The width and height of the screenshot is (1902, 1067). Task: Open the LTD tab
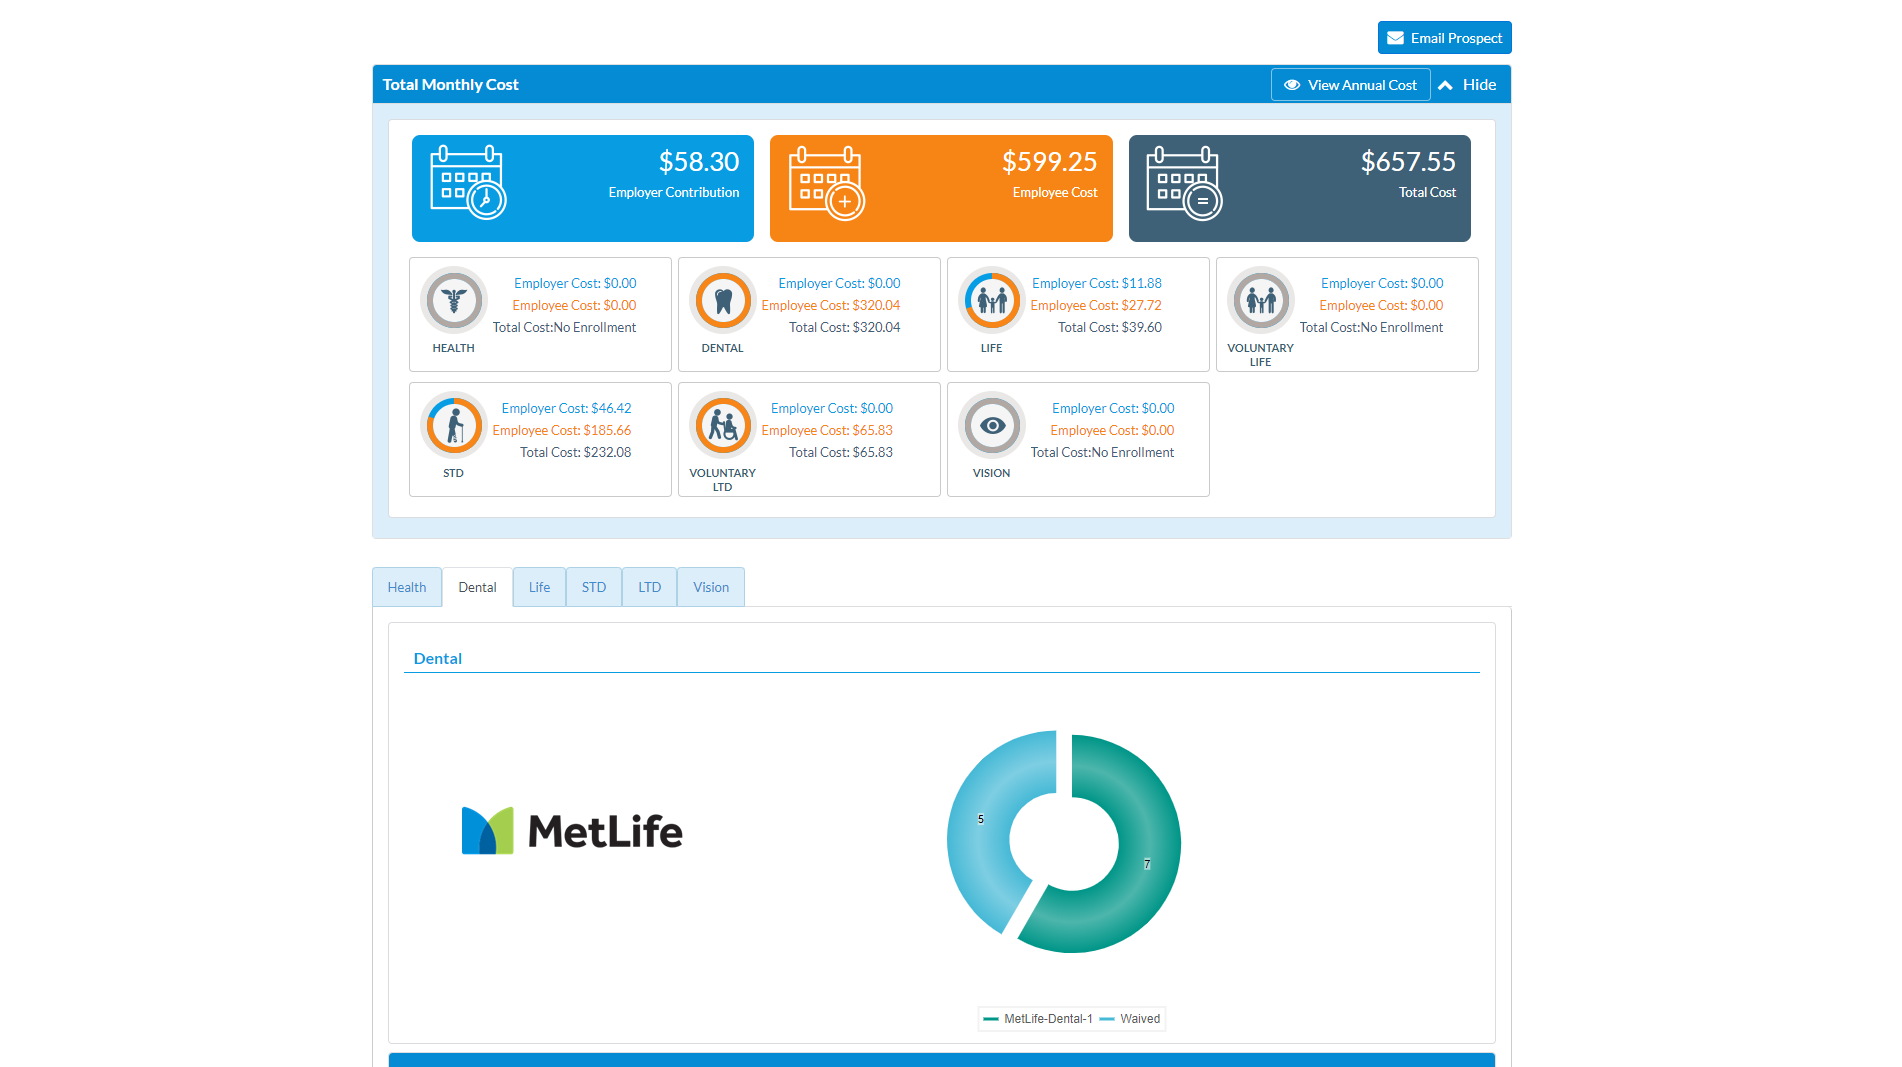[649, 587]
